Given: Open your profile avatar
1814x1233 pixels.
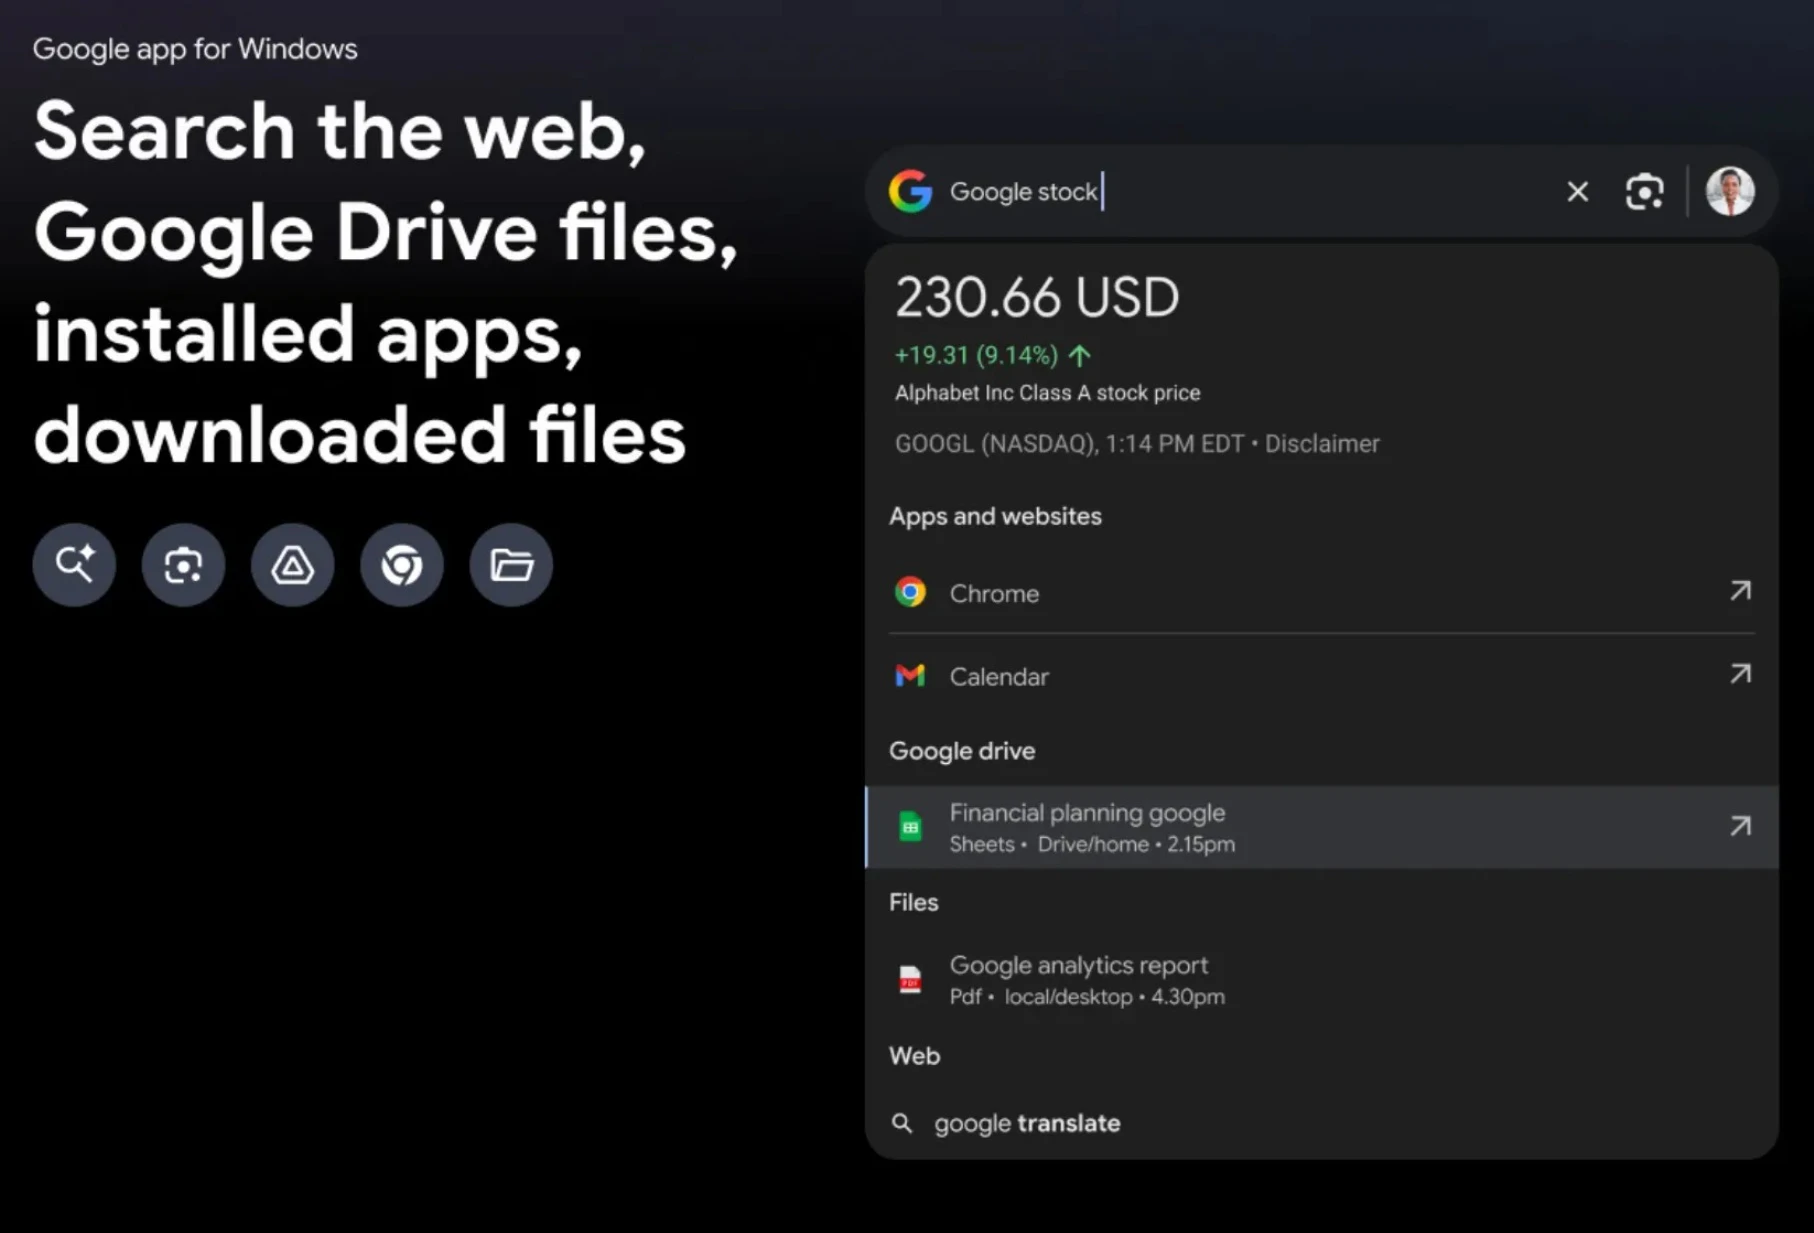Looking at the screenshot, I should click(x=1731, y=191).
